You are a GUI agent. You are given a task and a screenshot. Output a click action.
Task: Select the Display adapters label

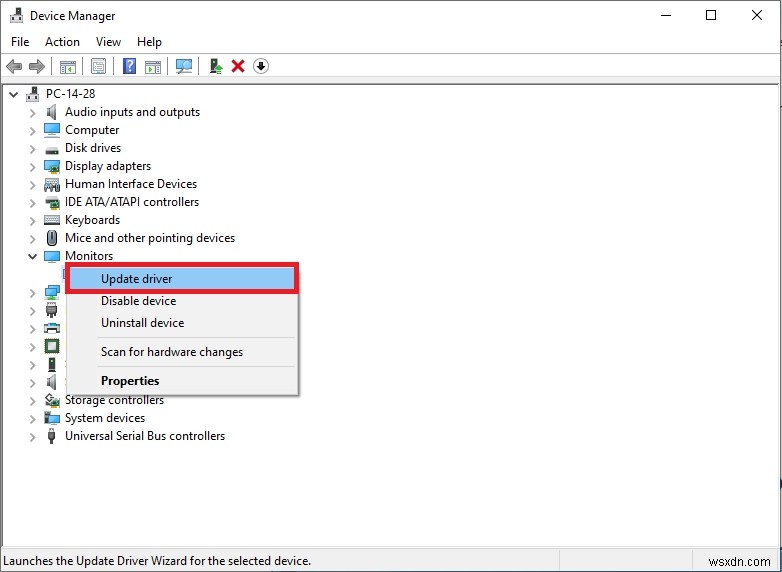click(108, 166)
